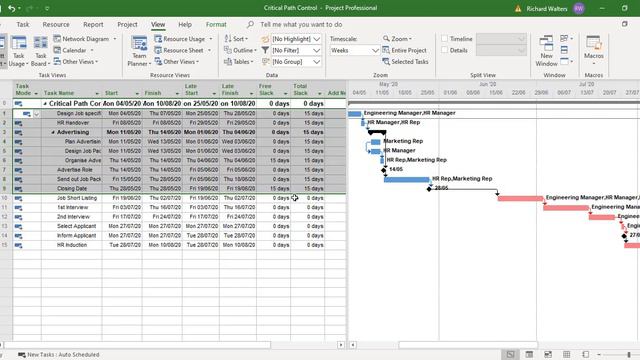The height and width of the screenshot is (360, 640).
Task: Open the Task Name column filter arrow
Action: pos(97,93)
